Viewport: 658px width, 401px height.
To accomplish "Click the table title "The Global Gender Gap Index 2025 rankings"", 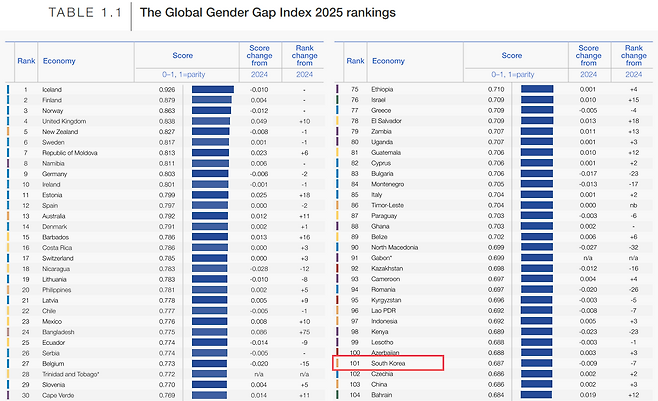I will click(x=268, y=13).
